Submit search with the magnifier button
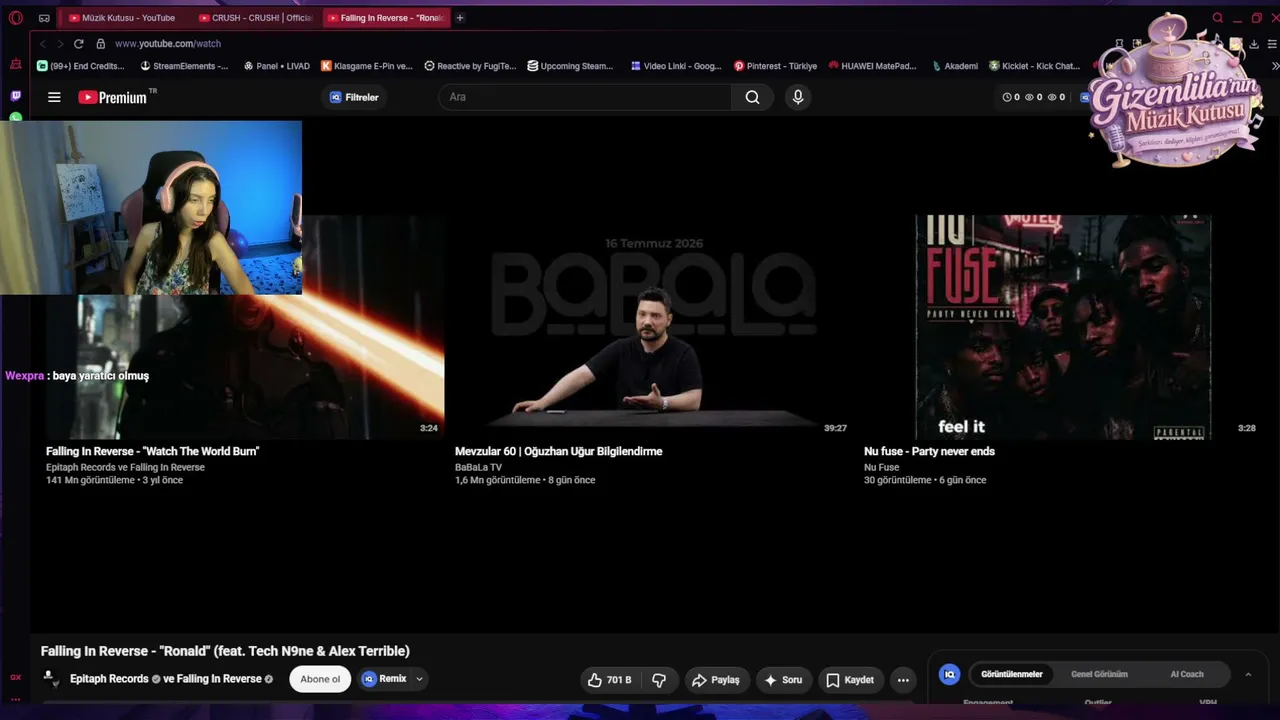1280x720 pixels. click(752, 97)
